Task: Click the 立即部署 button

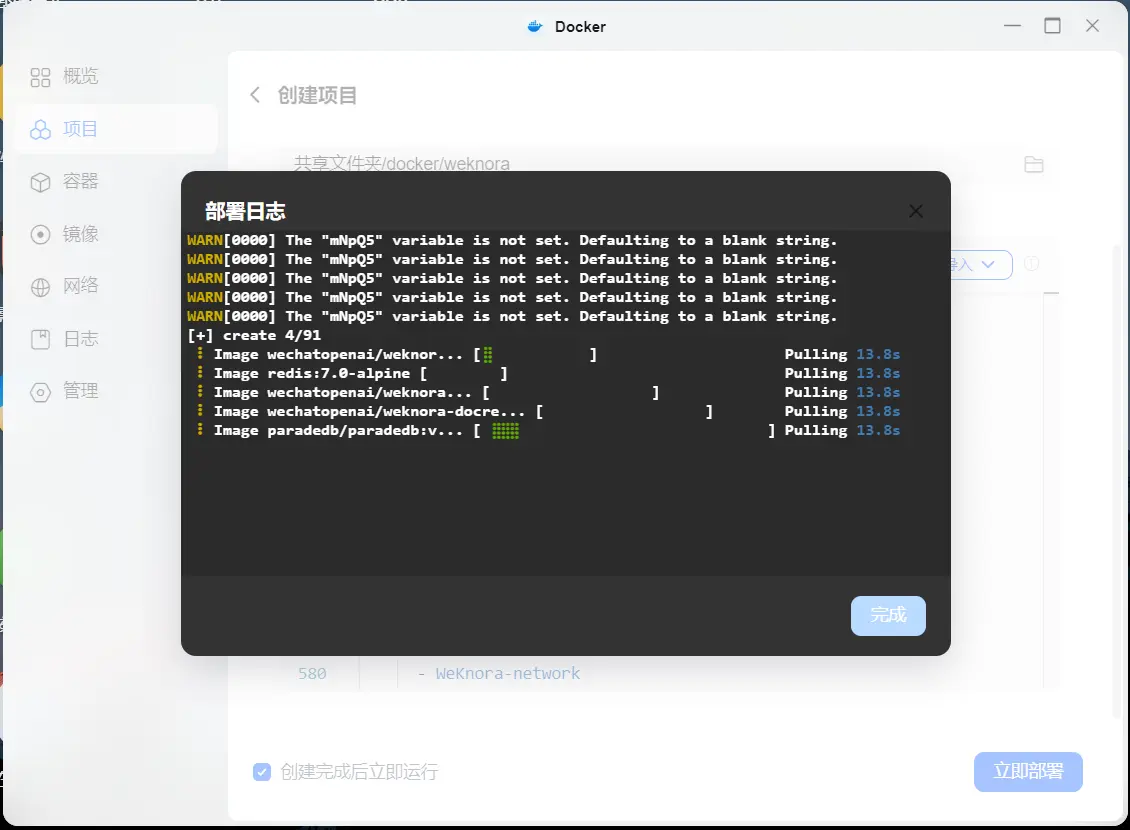Action: (1028, 772)
